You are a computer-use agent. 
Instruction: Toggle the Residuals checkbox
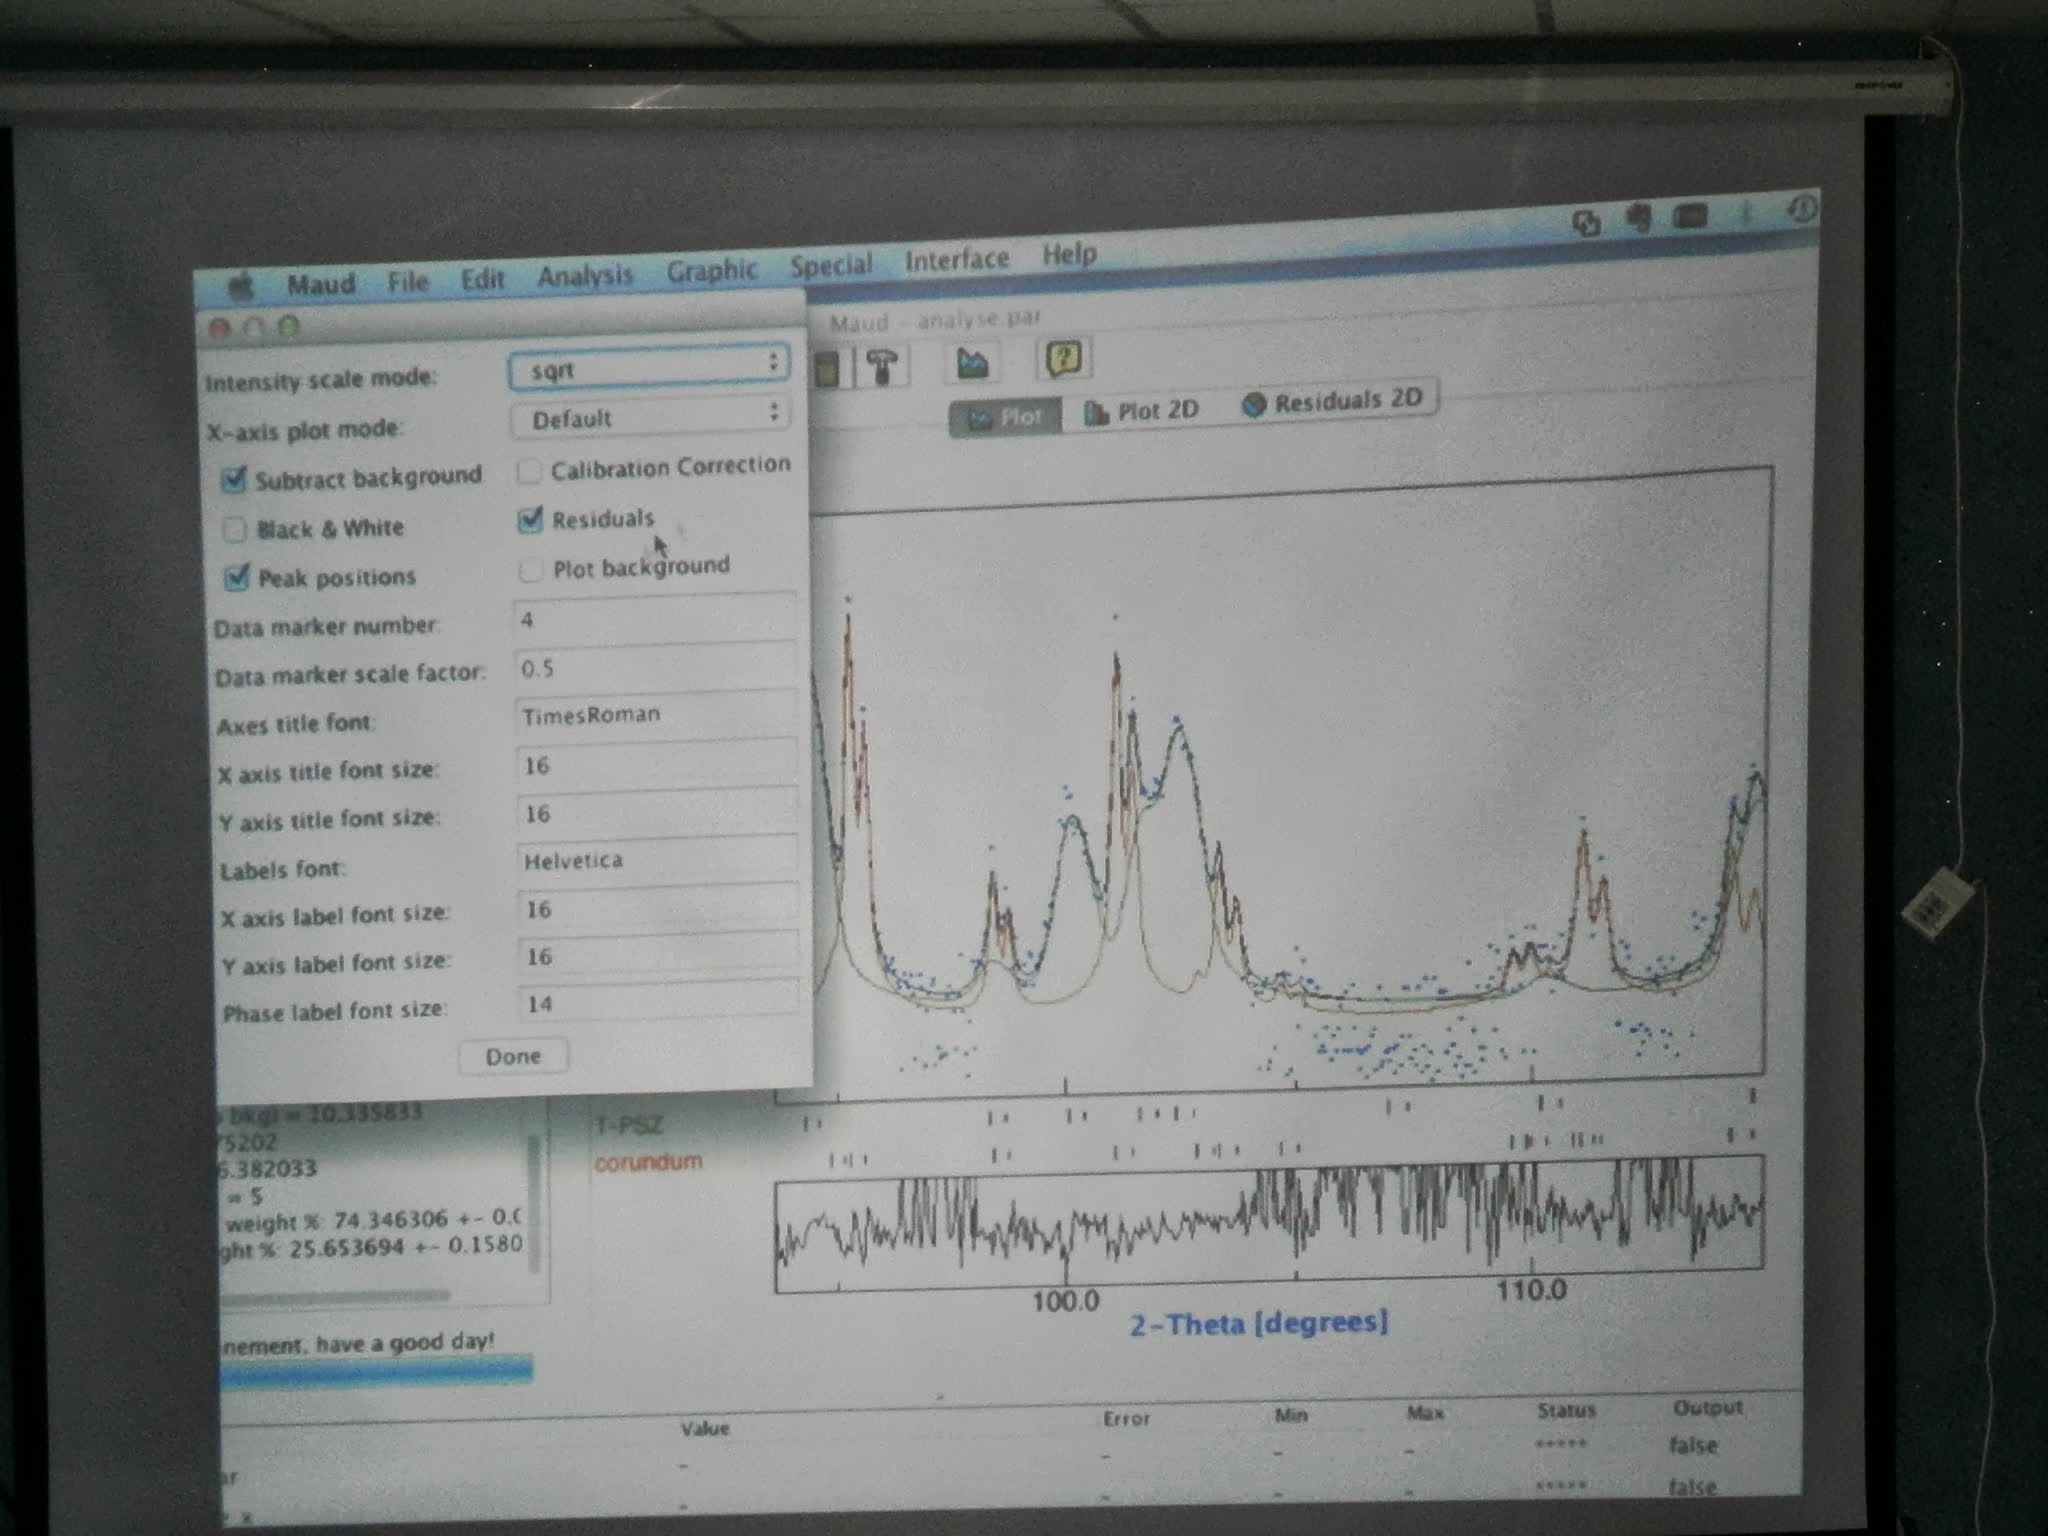point(530,519)
